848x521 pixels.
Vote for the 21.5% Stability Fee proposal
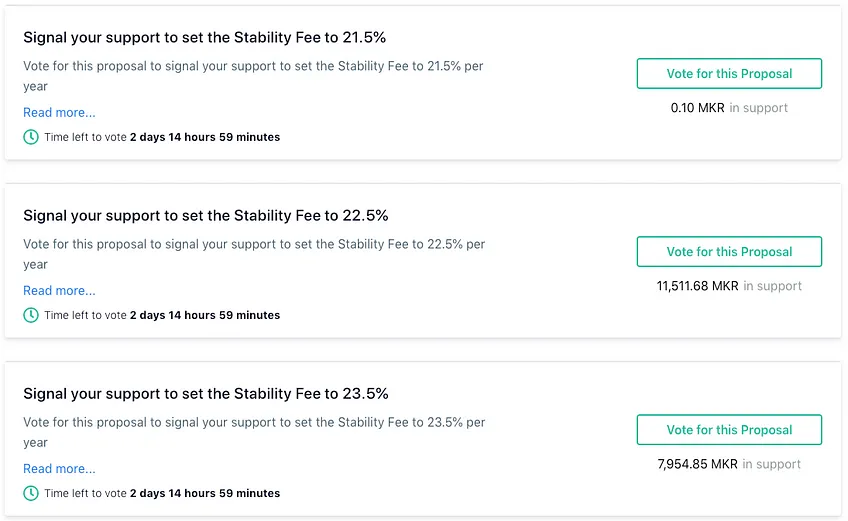point(729,74)
